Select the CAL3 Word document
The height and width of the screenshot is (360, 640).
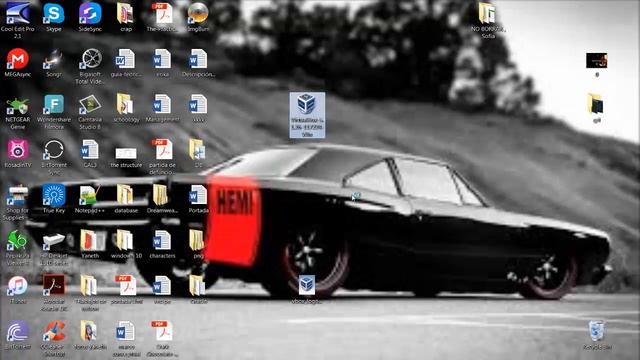coord(90,154)
